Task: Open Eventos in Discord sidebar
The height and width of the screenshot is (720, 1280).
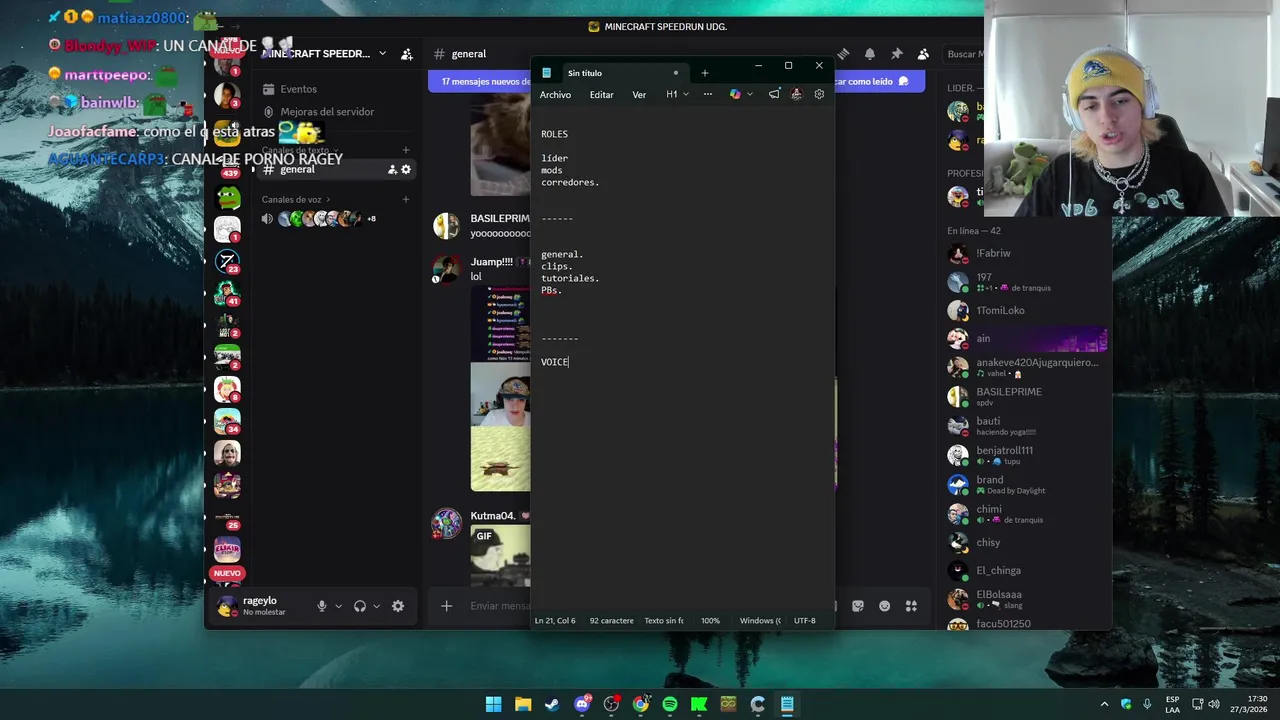Action: [x=298, y=89]
